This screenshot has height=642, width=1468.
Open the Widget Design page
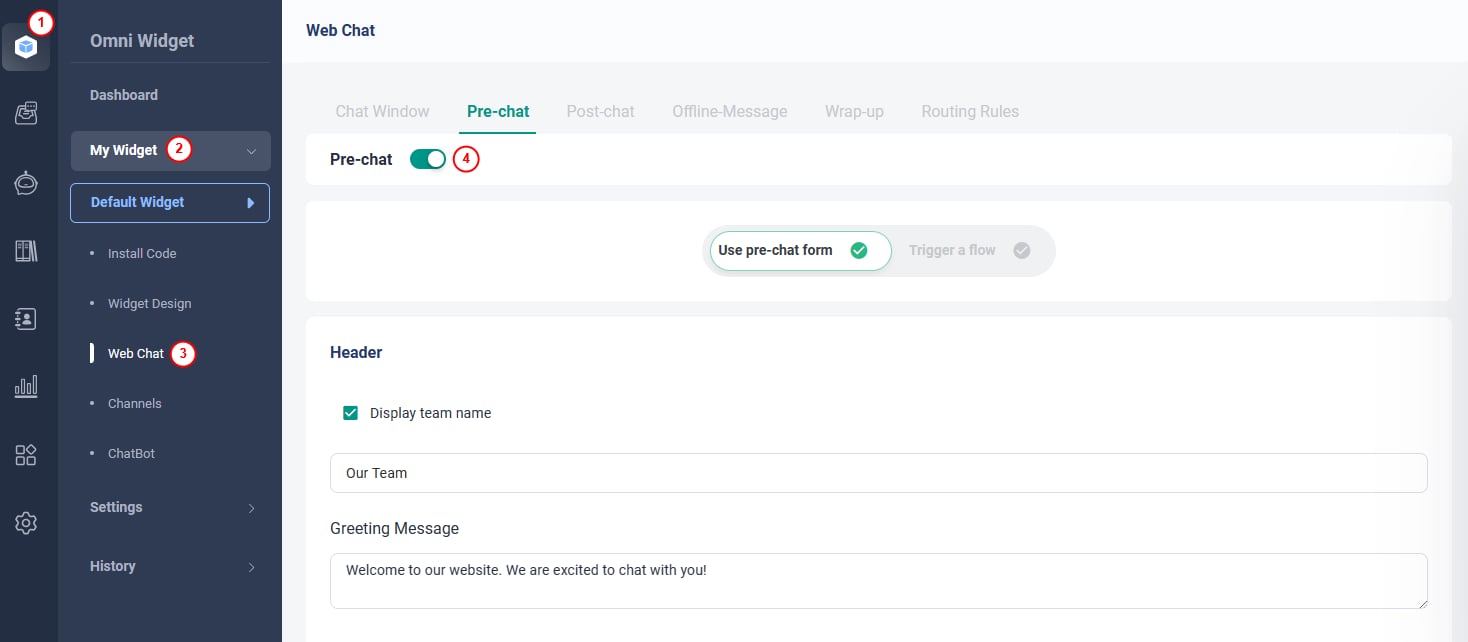pos(149,304)
